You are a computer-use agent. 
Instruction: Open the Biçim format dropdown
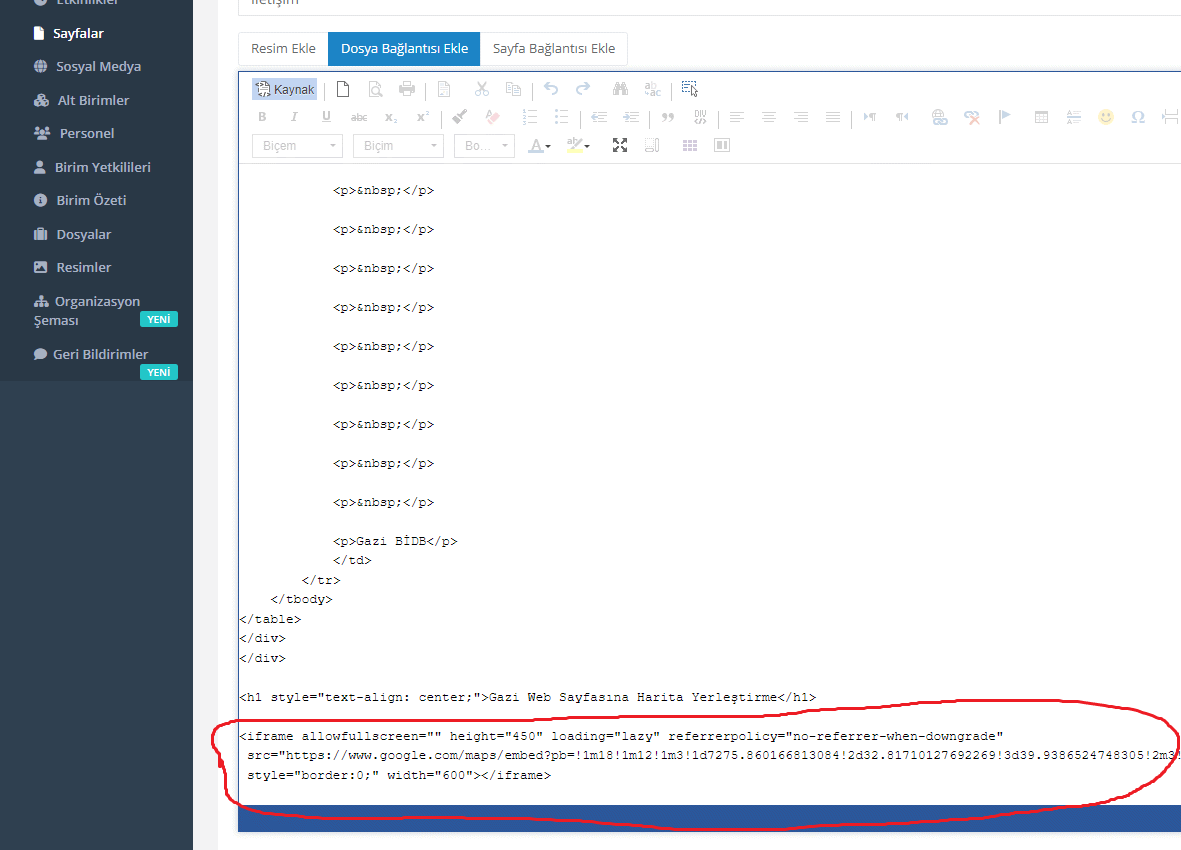(398, 146)
